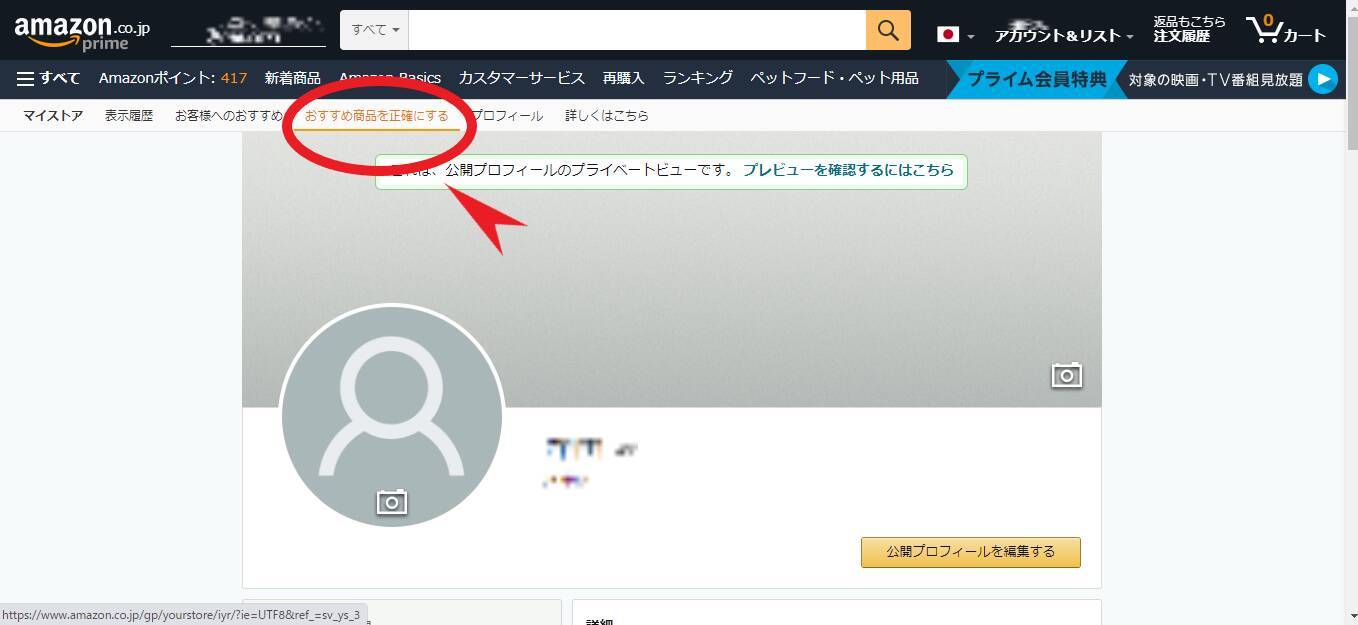Click the orange search magnifier button
The width and height of the screenshot is (1358, 625).
pyautogui.click(x=888, y=30)
